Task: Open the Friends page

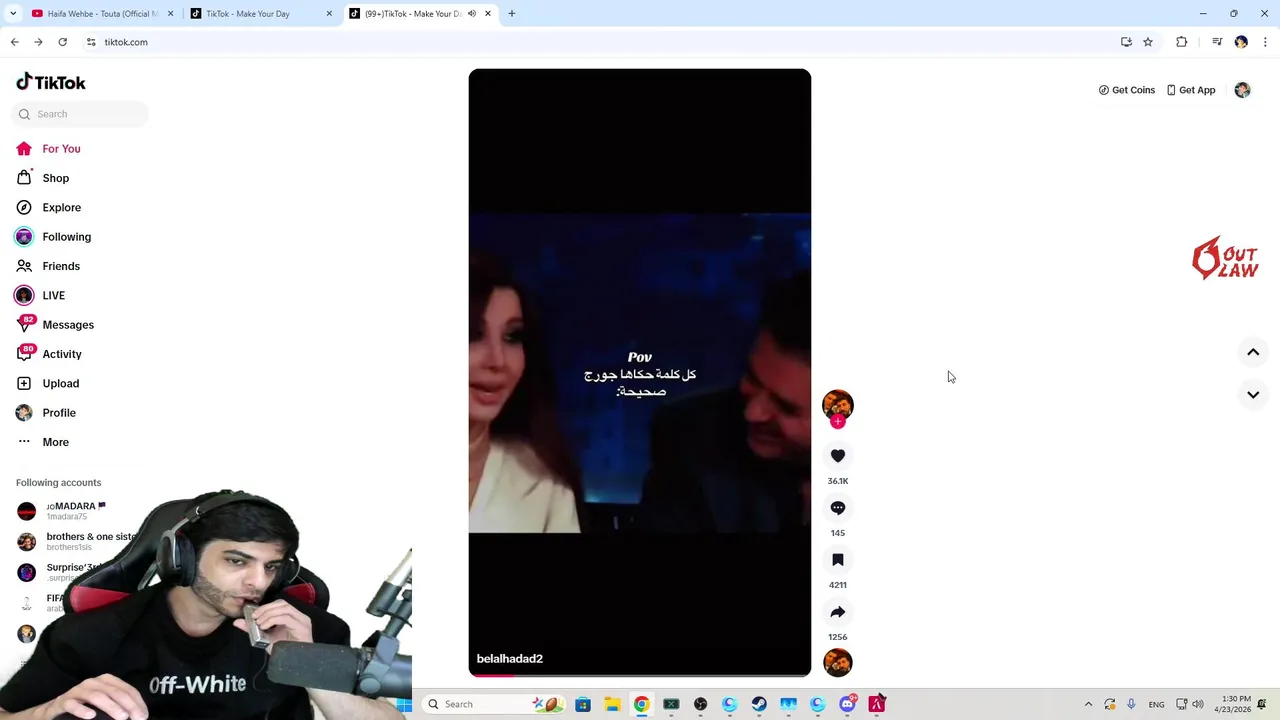Action: (x=61, y=266)
